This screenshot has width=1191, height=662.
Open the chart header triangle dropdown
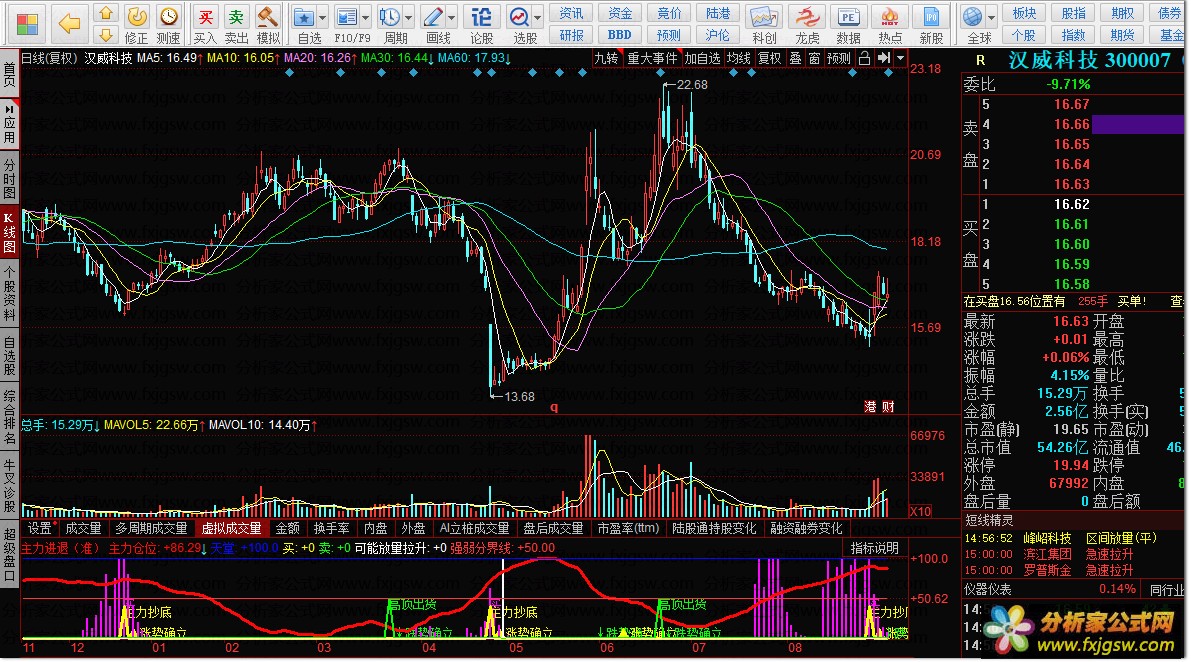coord(901,58)
